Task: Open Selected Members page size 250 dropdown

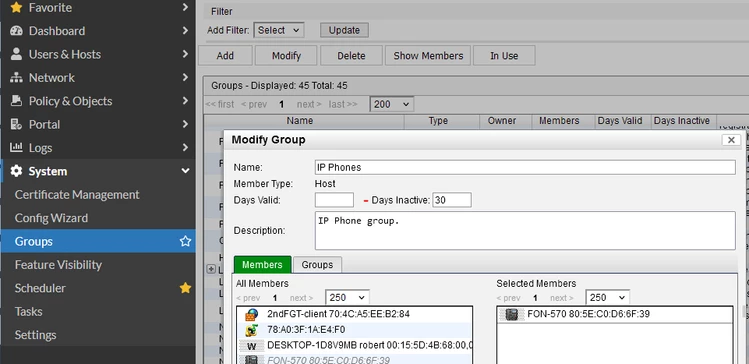Action: [608, 298]
